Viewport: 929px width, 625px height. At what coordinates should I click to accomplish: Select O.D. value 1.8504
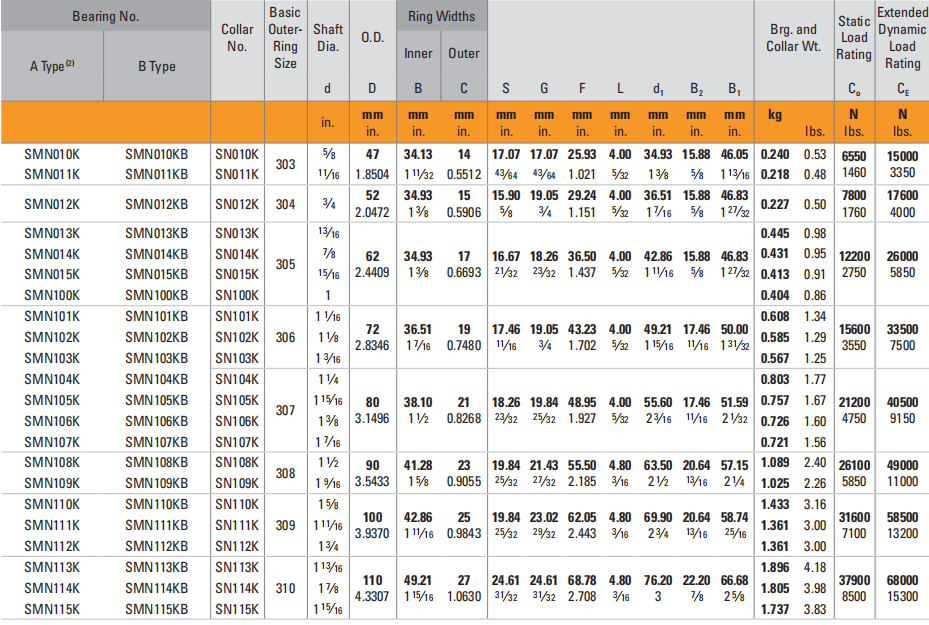coord(372,174)
